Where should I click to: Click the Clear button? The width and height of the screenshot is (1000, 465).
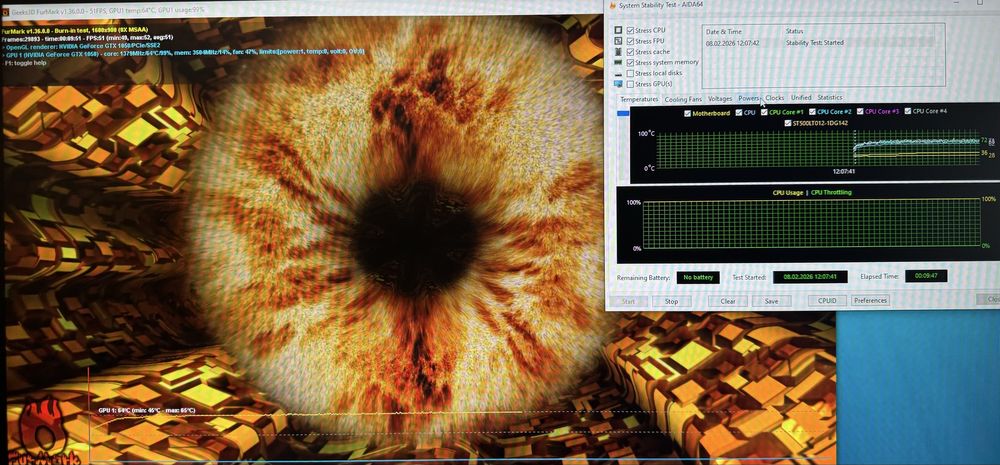728,301
